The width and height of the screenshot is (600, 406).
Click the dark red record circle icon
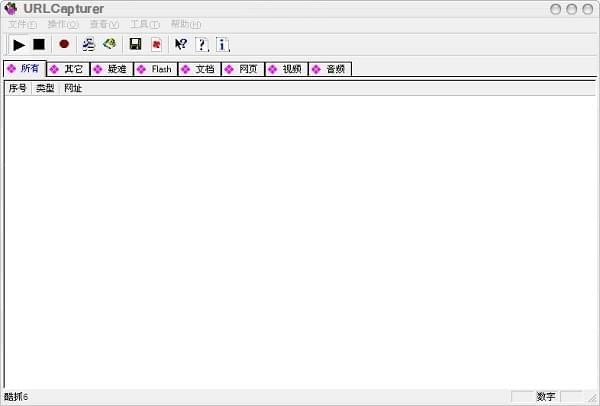click(x=64, y=44)
